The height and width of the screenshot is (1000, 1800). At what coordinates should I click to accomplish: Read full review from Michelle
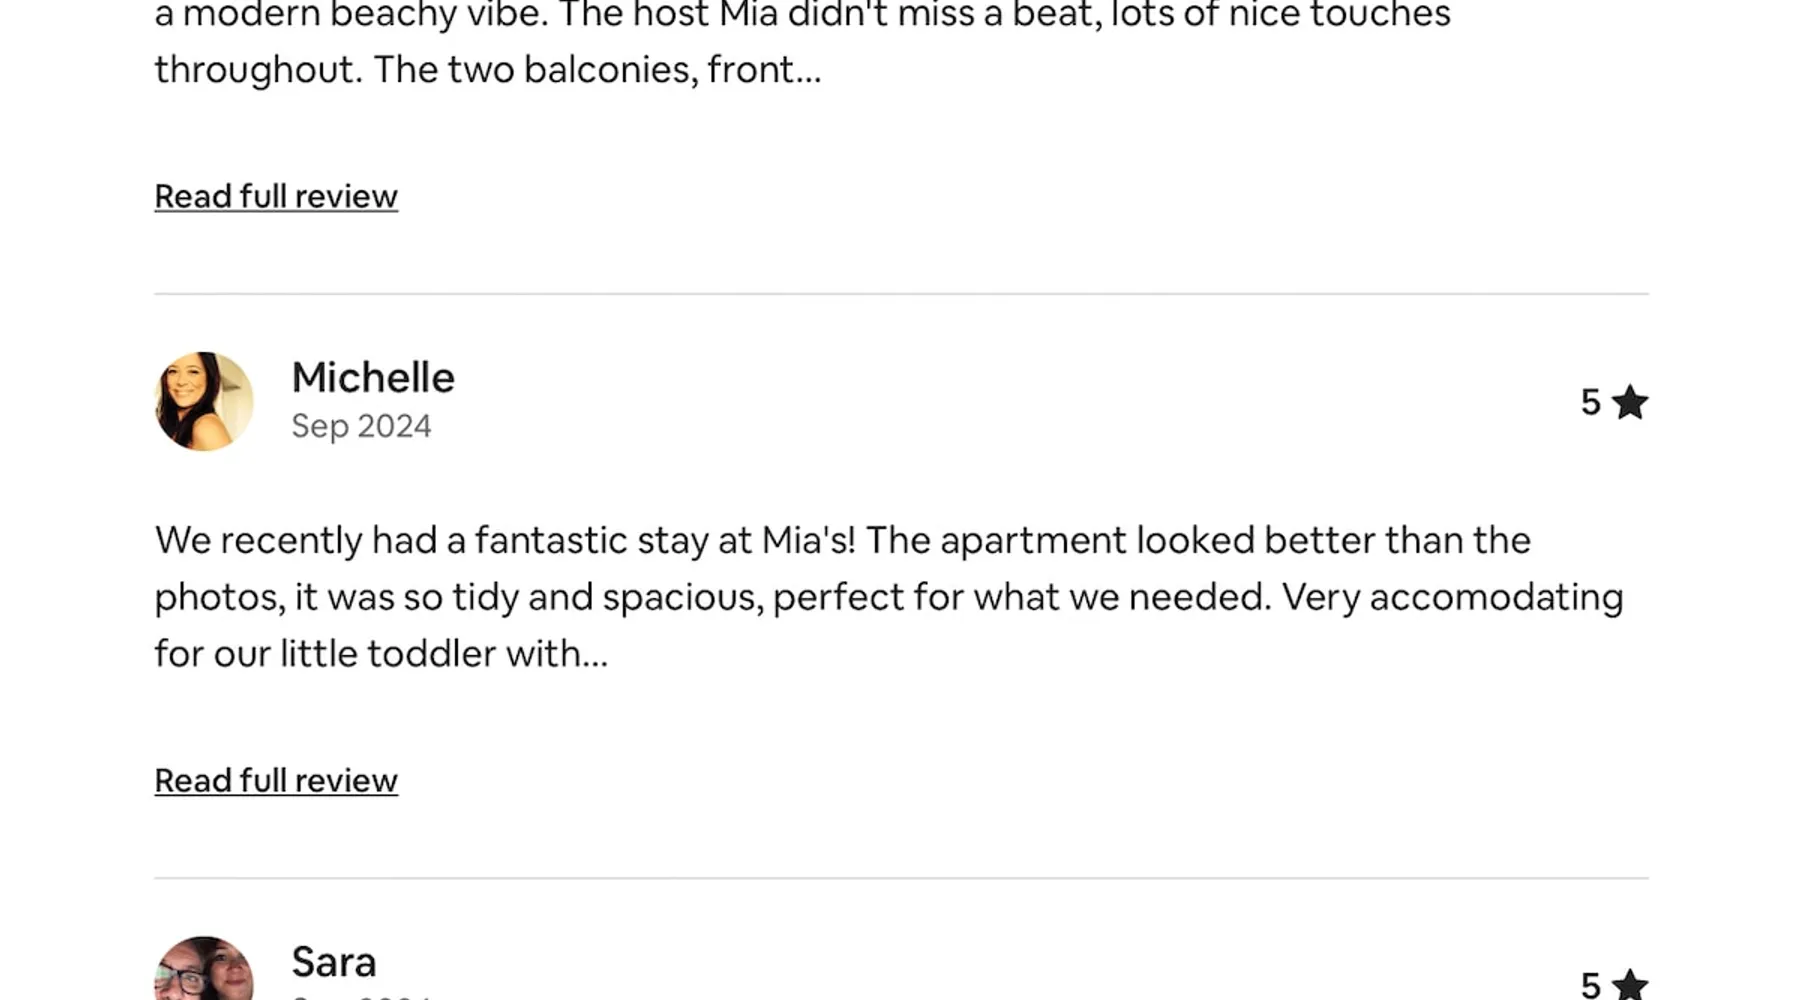(x=276, y=780)
